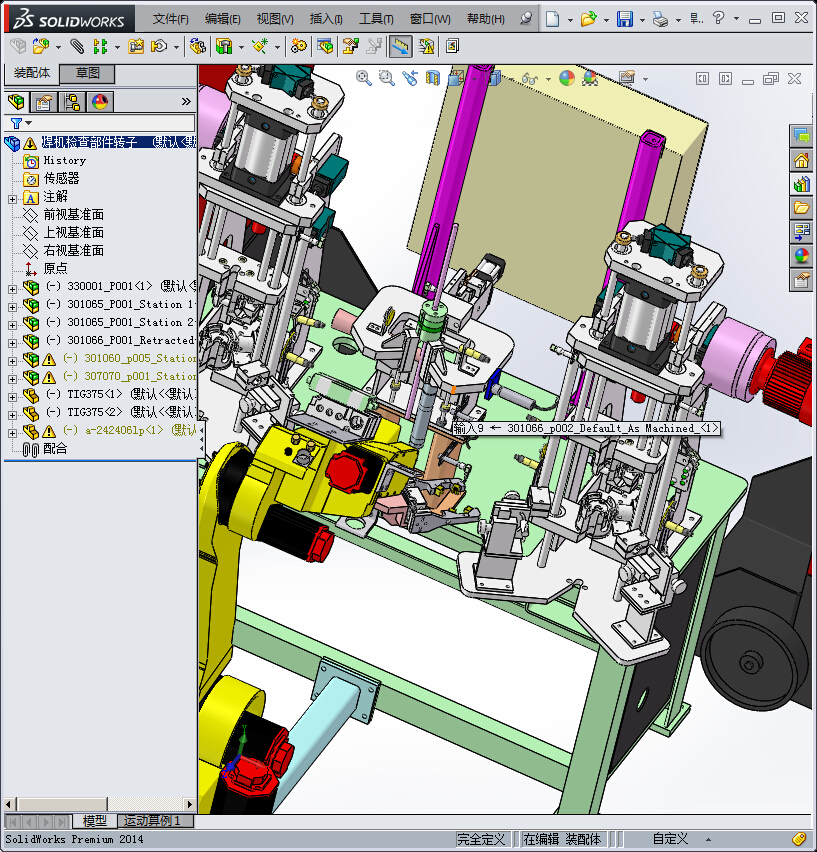Viewport: 817px width, 852px height.
Task: Switch to DisplayManager tab icon
Action: (100, 102)
